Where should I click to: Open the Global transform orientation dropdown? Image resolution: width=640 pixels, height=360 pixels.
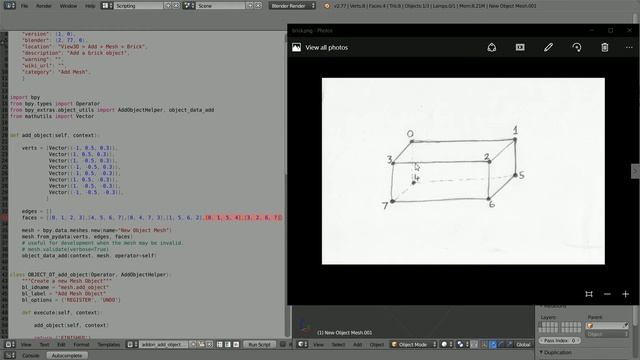(x=525, y=344)
